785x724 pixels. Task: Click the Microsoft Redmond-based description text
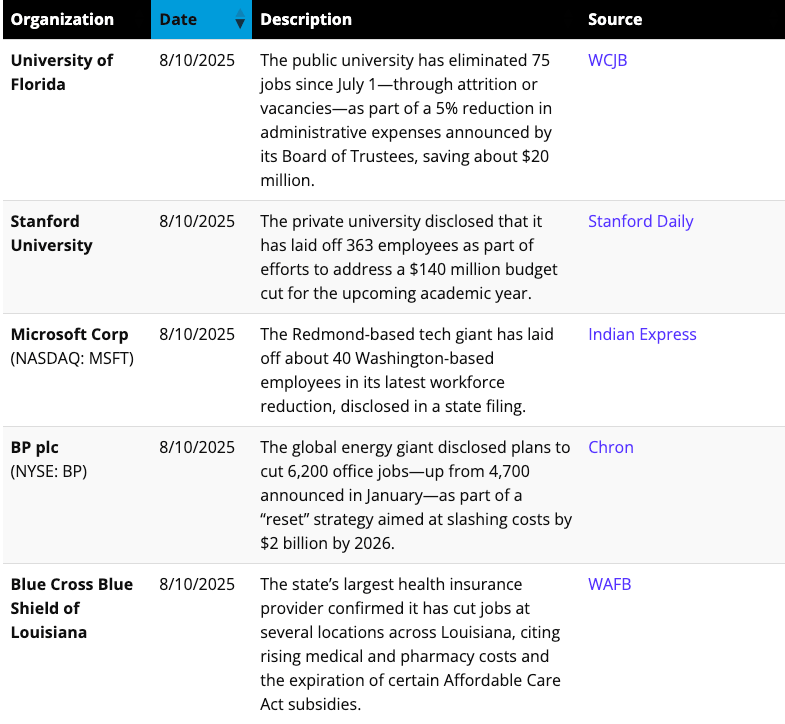point(407,371)
